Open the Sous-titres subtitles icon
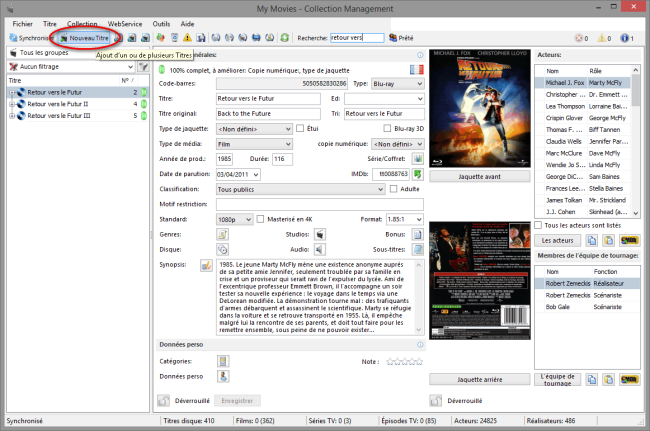The image size is (650, 431). tap(417, 249)
